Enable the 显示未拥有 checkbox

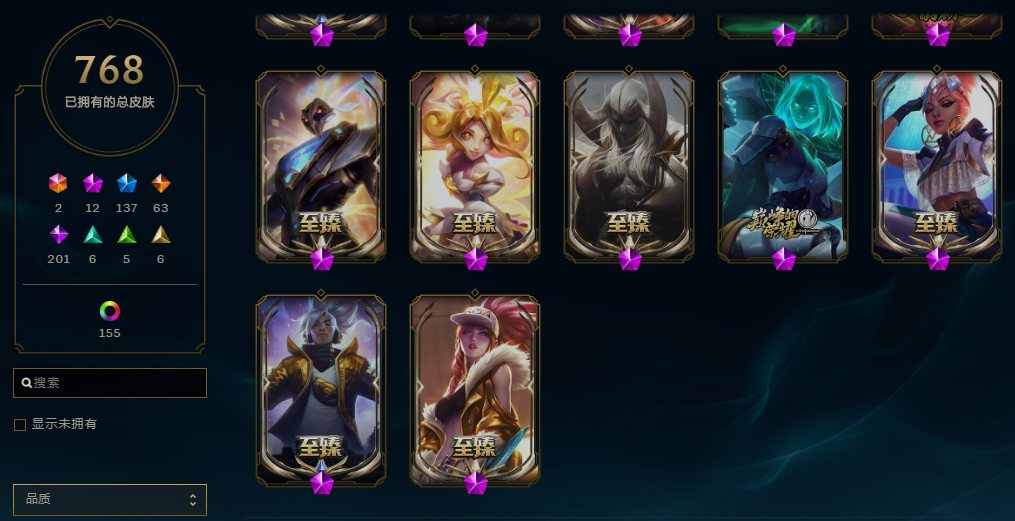coord(20,425)
